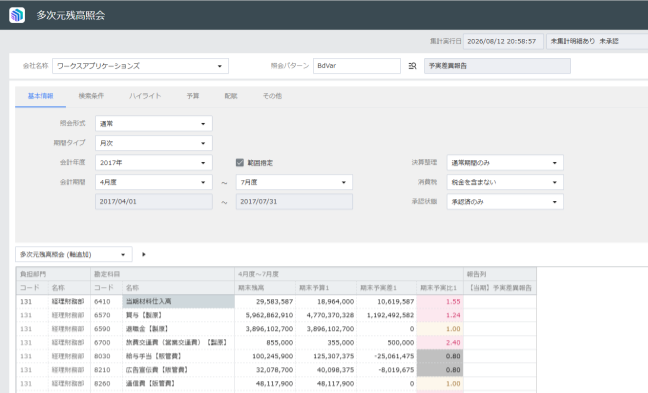Image resolution: width=648 pixels, height=393 pixels.
Task: Open the 多次元残高照会 (軸追加) dropdown
Action: (x=74, y=255)
